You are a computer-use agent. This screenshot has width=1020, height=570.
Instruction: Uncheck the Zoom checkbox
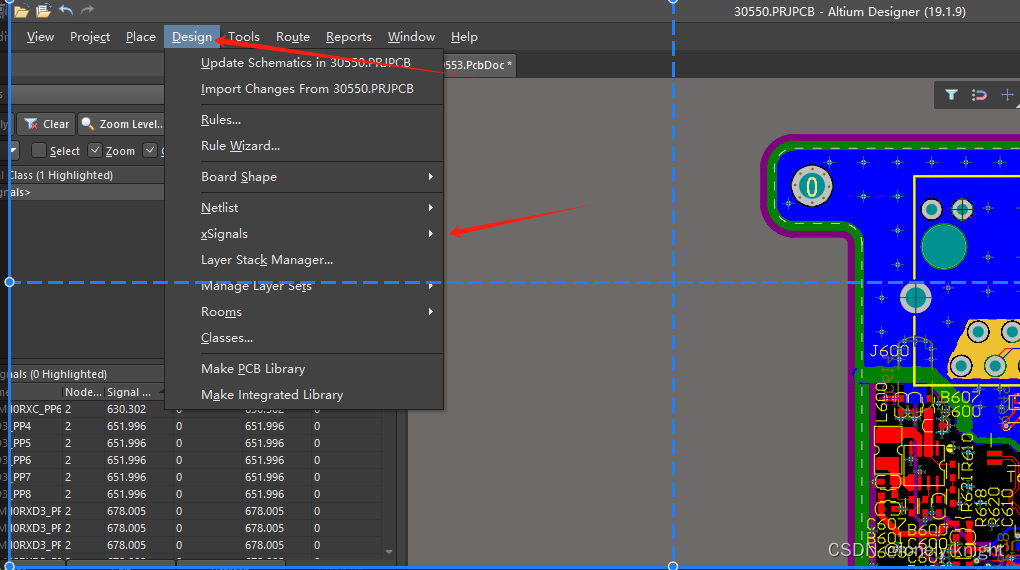click(x=95, y=150)
